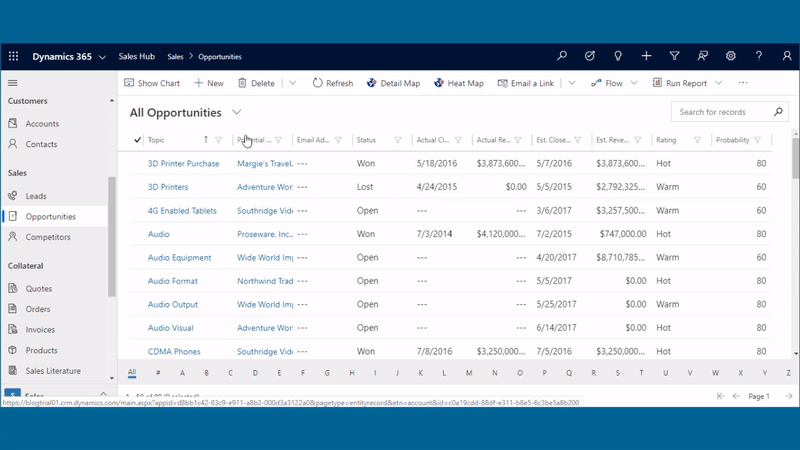Click the Won status for Audio row
This screenshot has width=800, height=450.
(366, 234)
